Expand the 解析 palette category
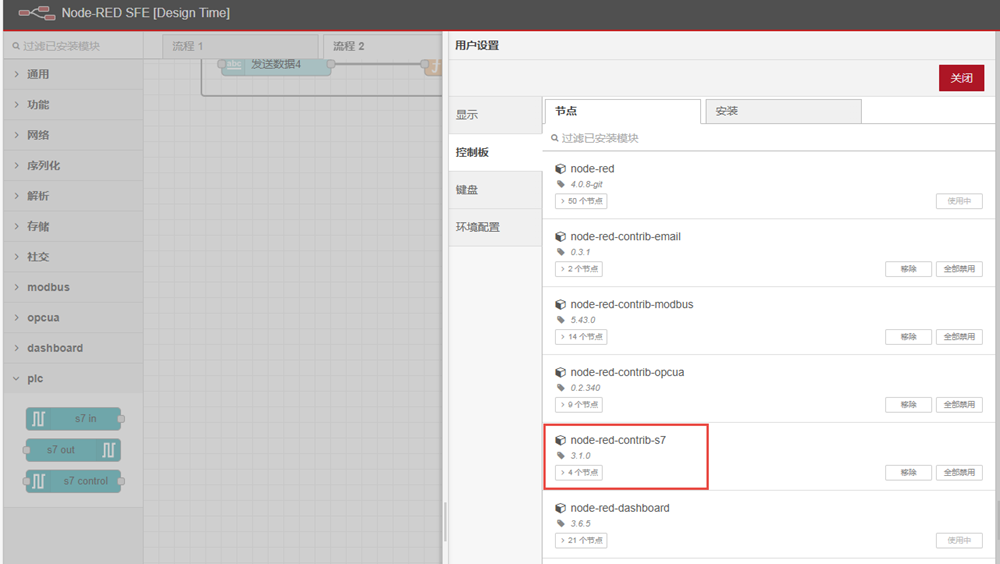The image size is (1000, 564). point(73,196)
